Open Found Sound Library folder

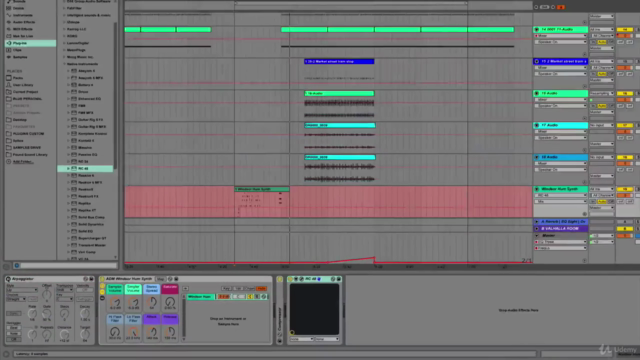click(30, 154)
